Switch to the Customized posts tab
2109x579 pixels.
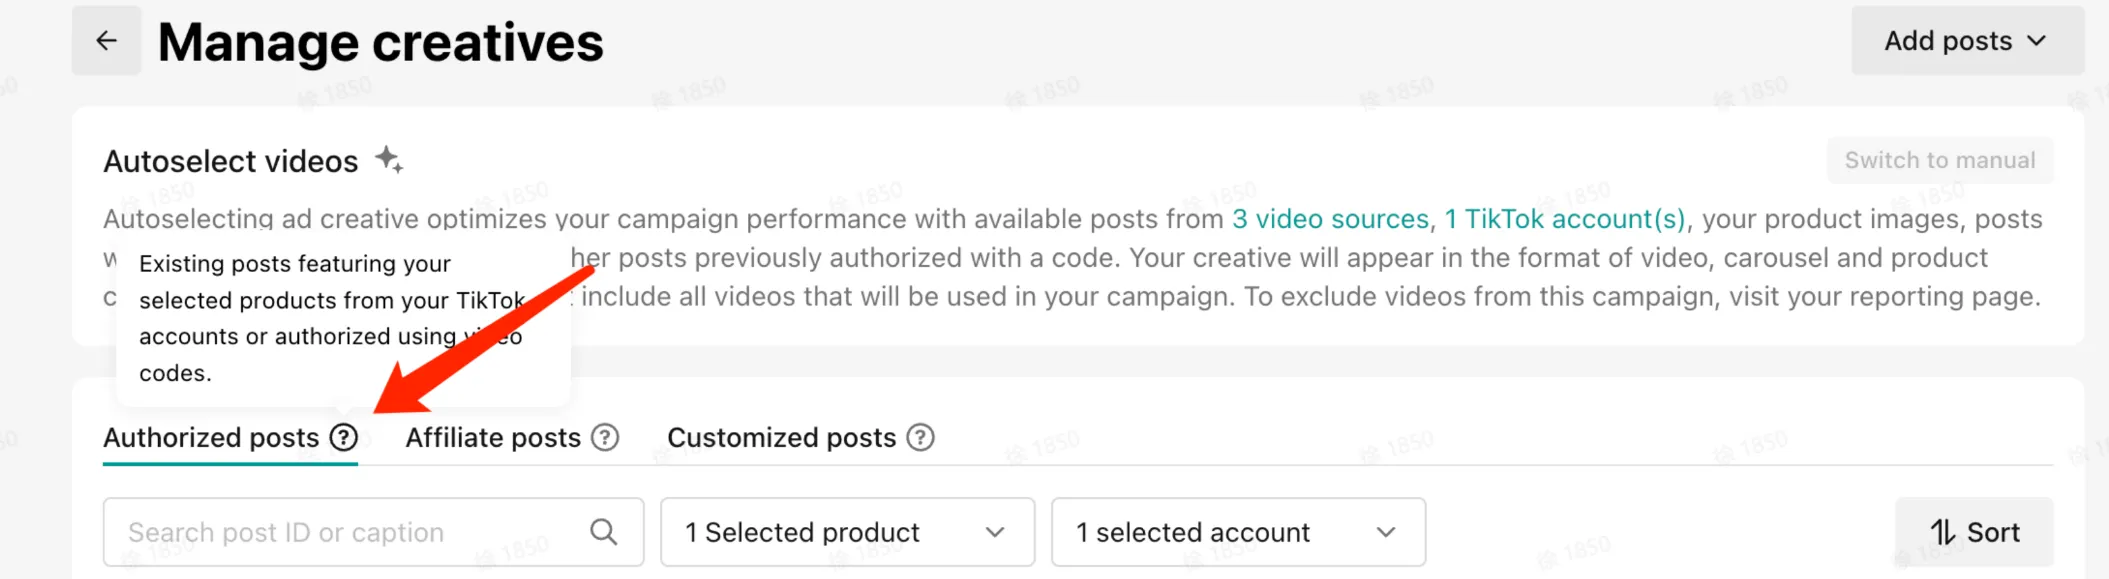pos(781,437)
